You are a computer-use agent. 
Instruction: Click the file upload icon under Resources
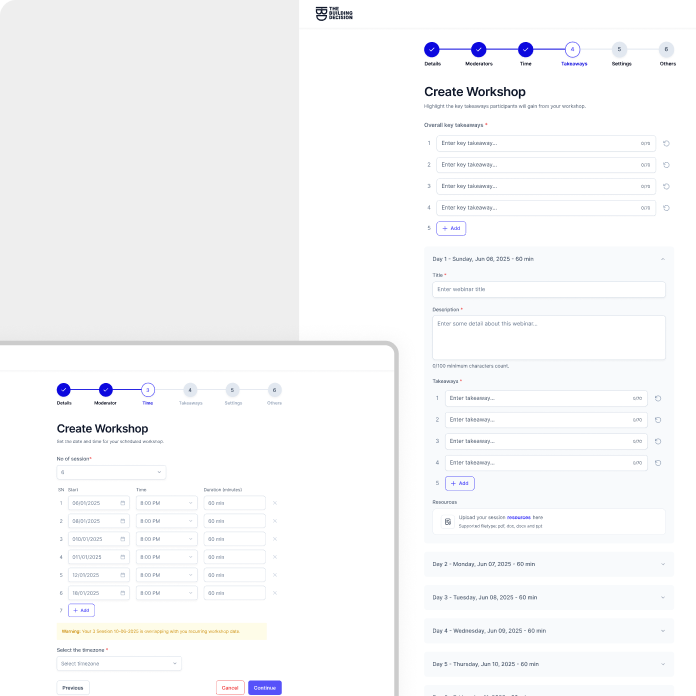[x=448, y=521]
